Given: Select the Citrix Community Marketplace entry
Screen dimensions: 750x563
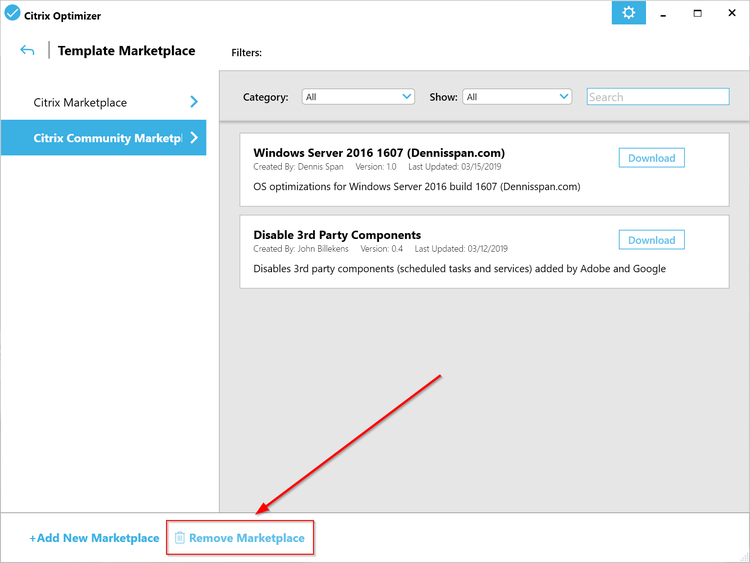Looking at the screenshot, I should [x=103, y=138].
